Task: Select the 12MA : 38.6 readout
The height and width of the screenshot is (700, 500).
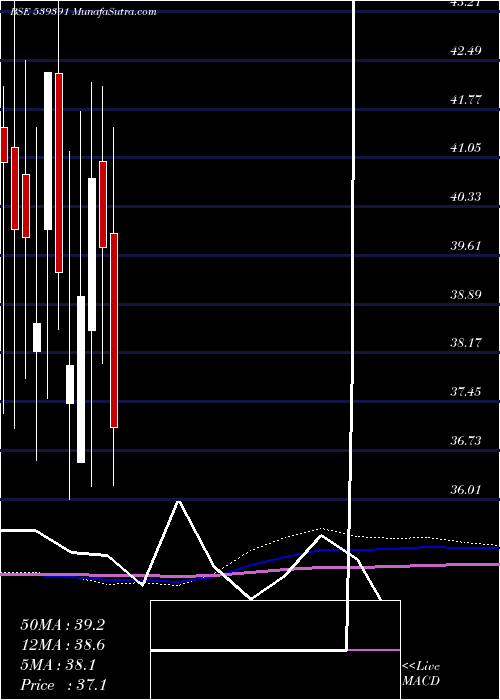Action: [x=62, y=645]
